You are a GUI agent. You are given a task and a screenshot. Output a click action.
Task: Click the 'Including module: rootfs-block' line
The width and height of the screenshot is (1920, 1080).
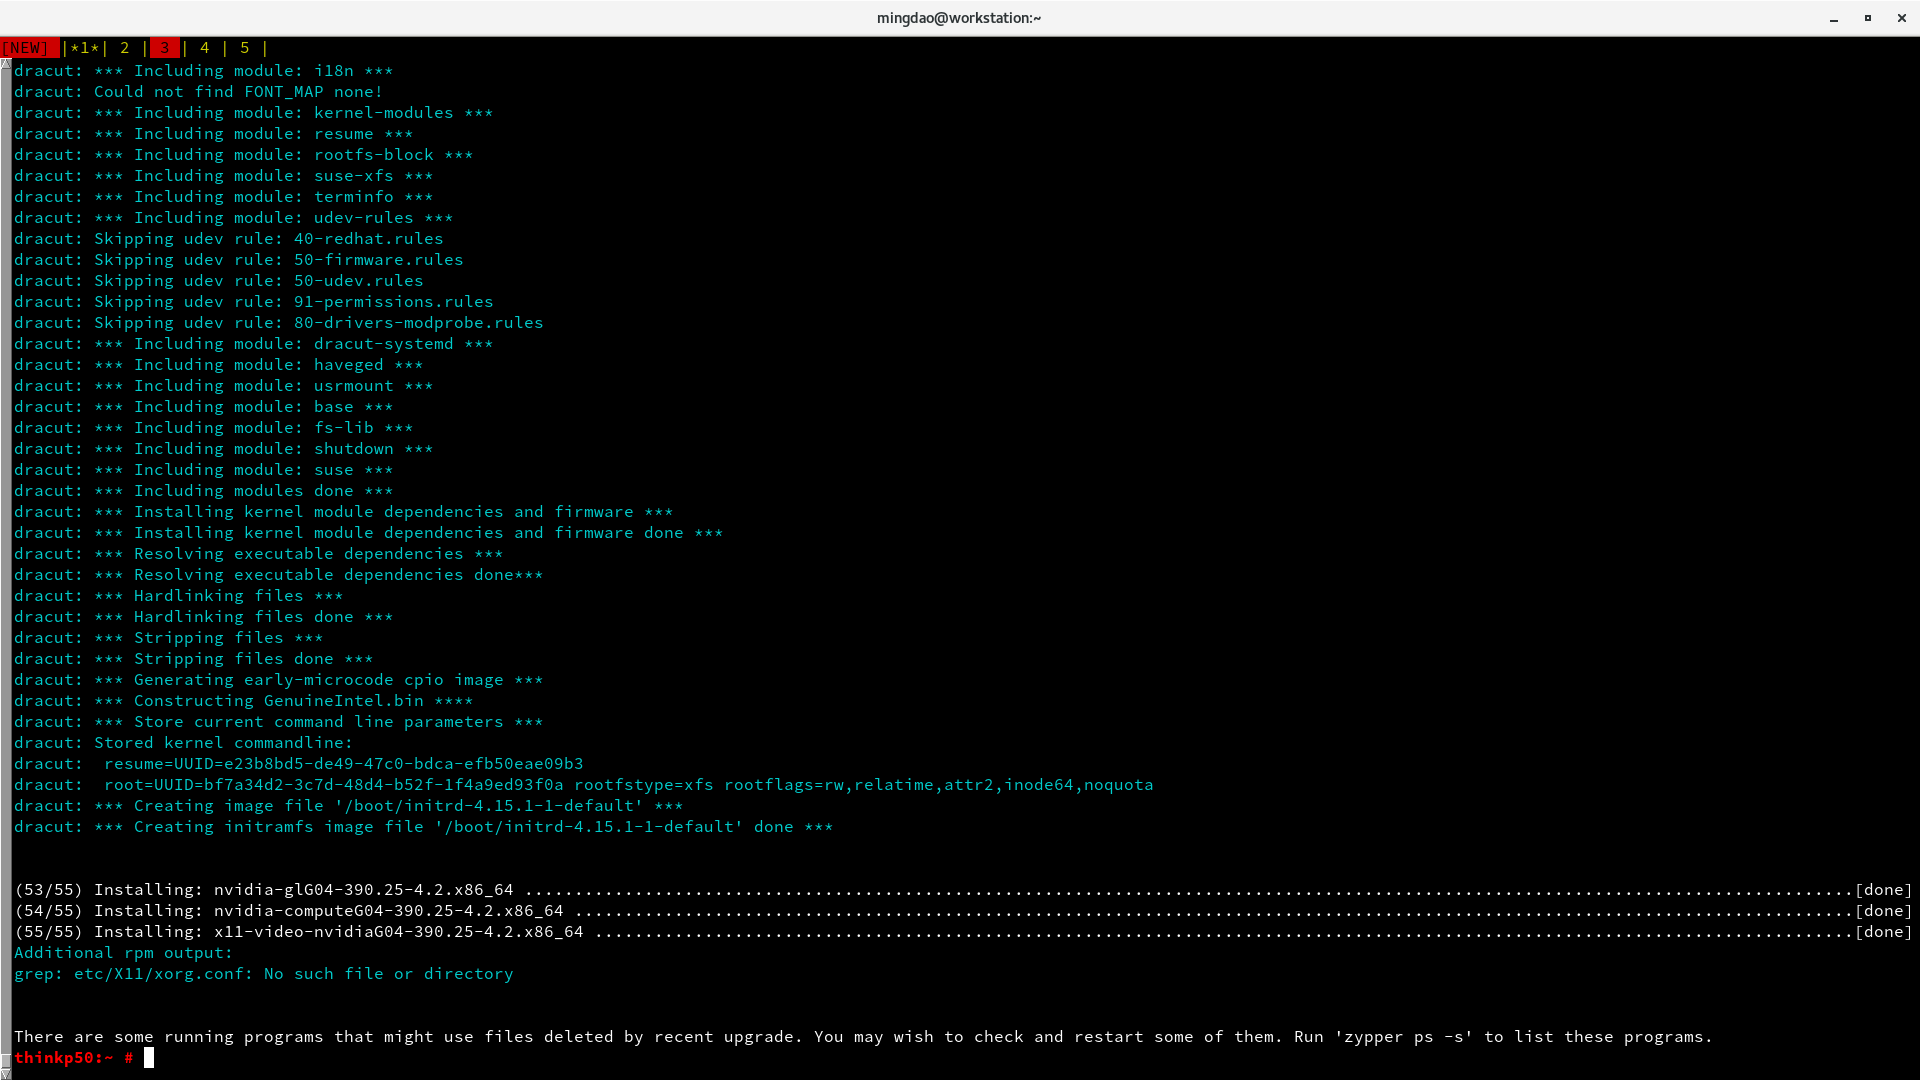(x=244, y=155)
